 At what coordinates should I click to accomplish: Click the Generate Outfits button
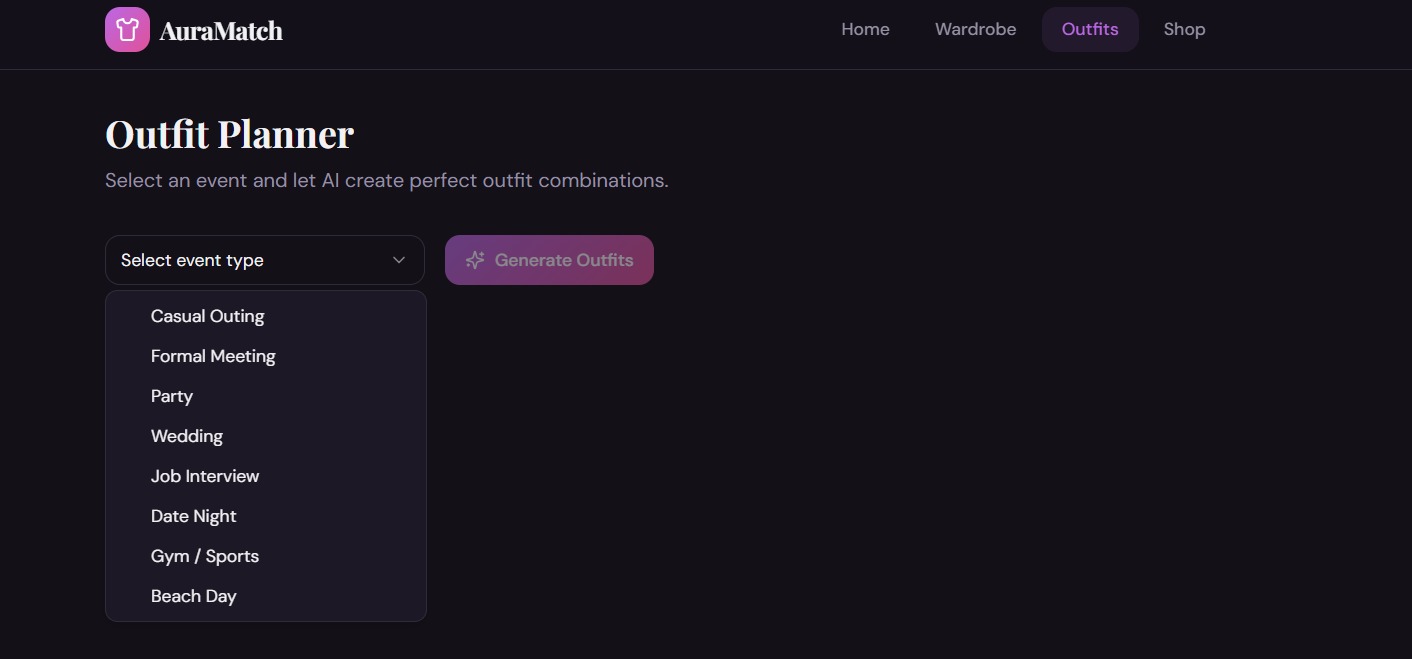[x=549, y=260]
